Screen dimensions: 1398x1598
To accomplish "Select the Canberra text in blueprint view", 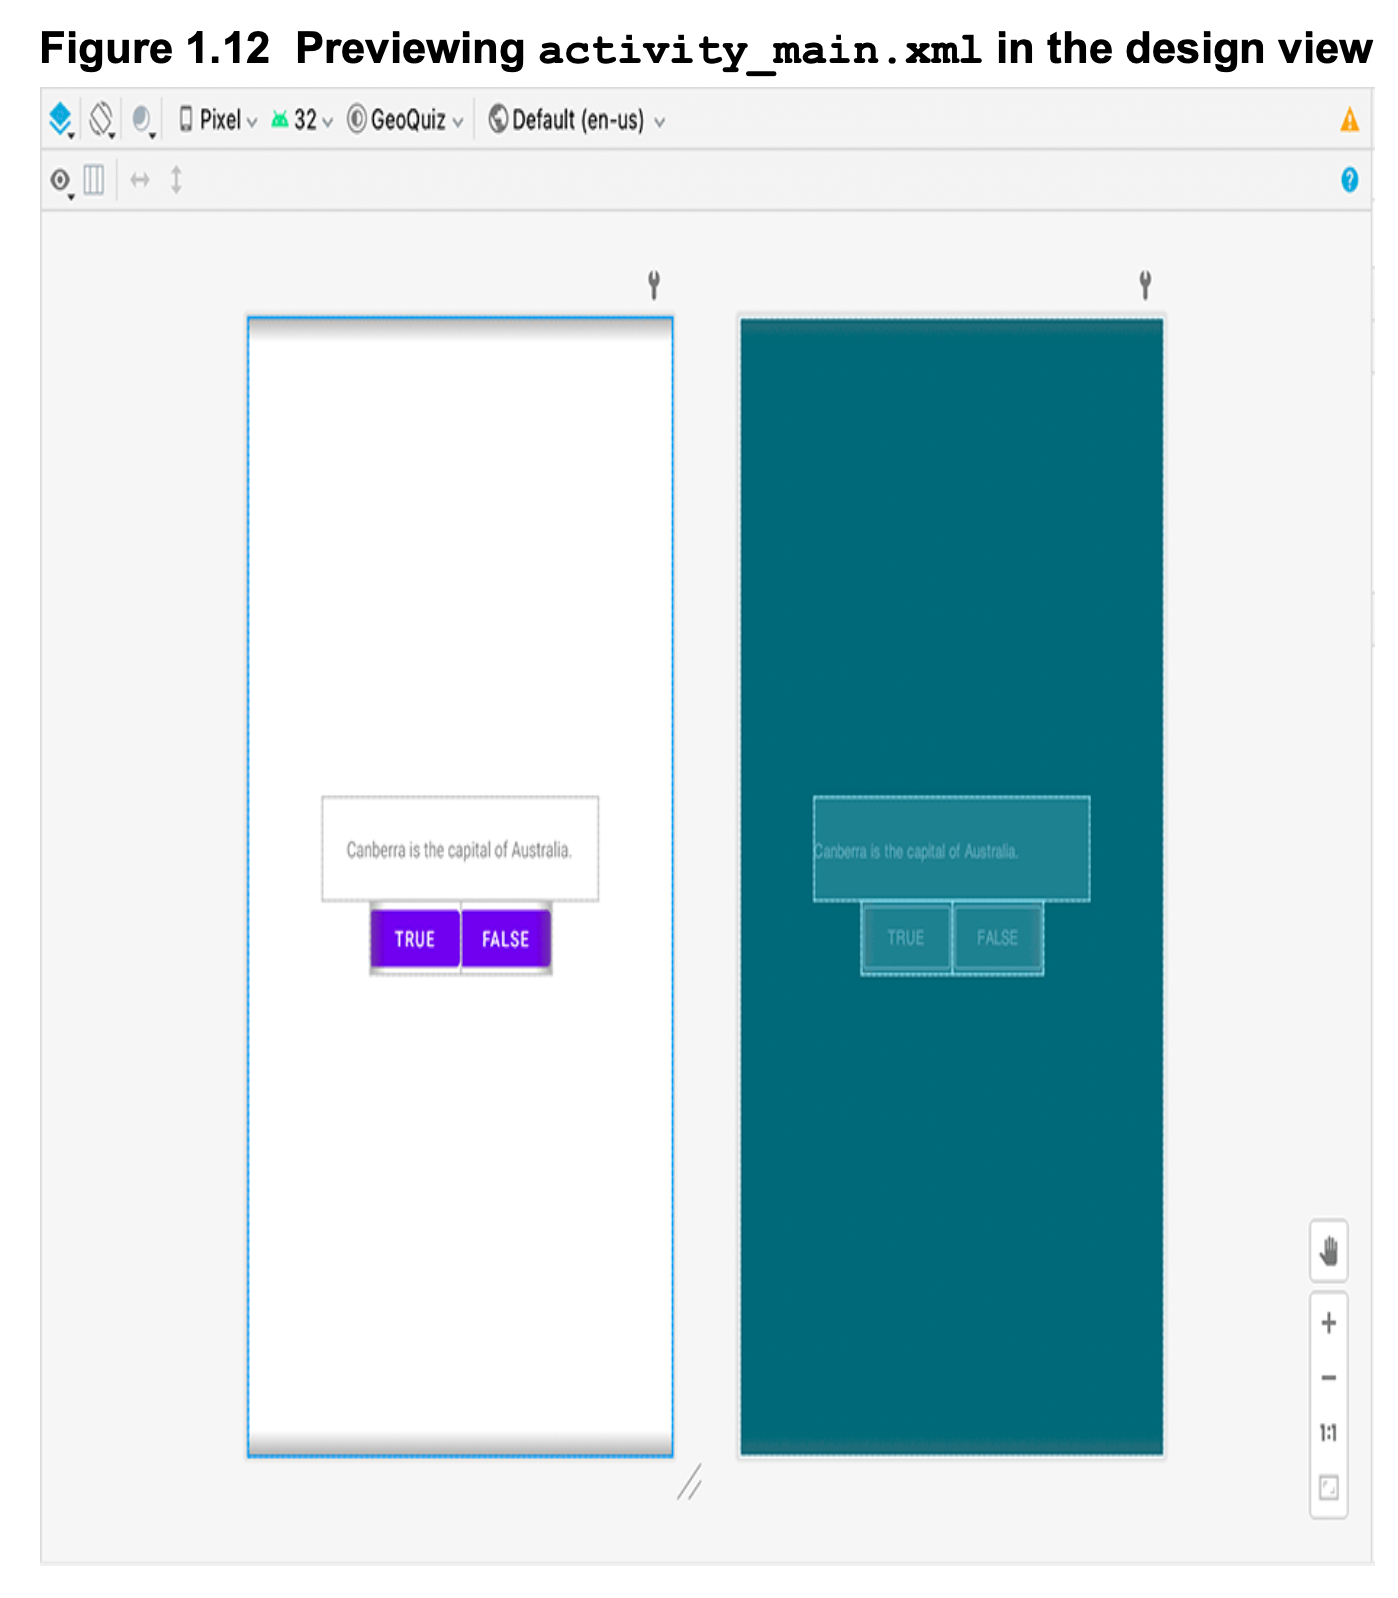I will point(951,849).
